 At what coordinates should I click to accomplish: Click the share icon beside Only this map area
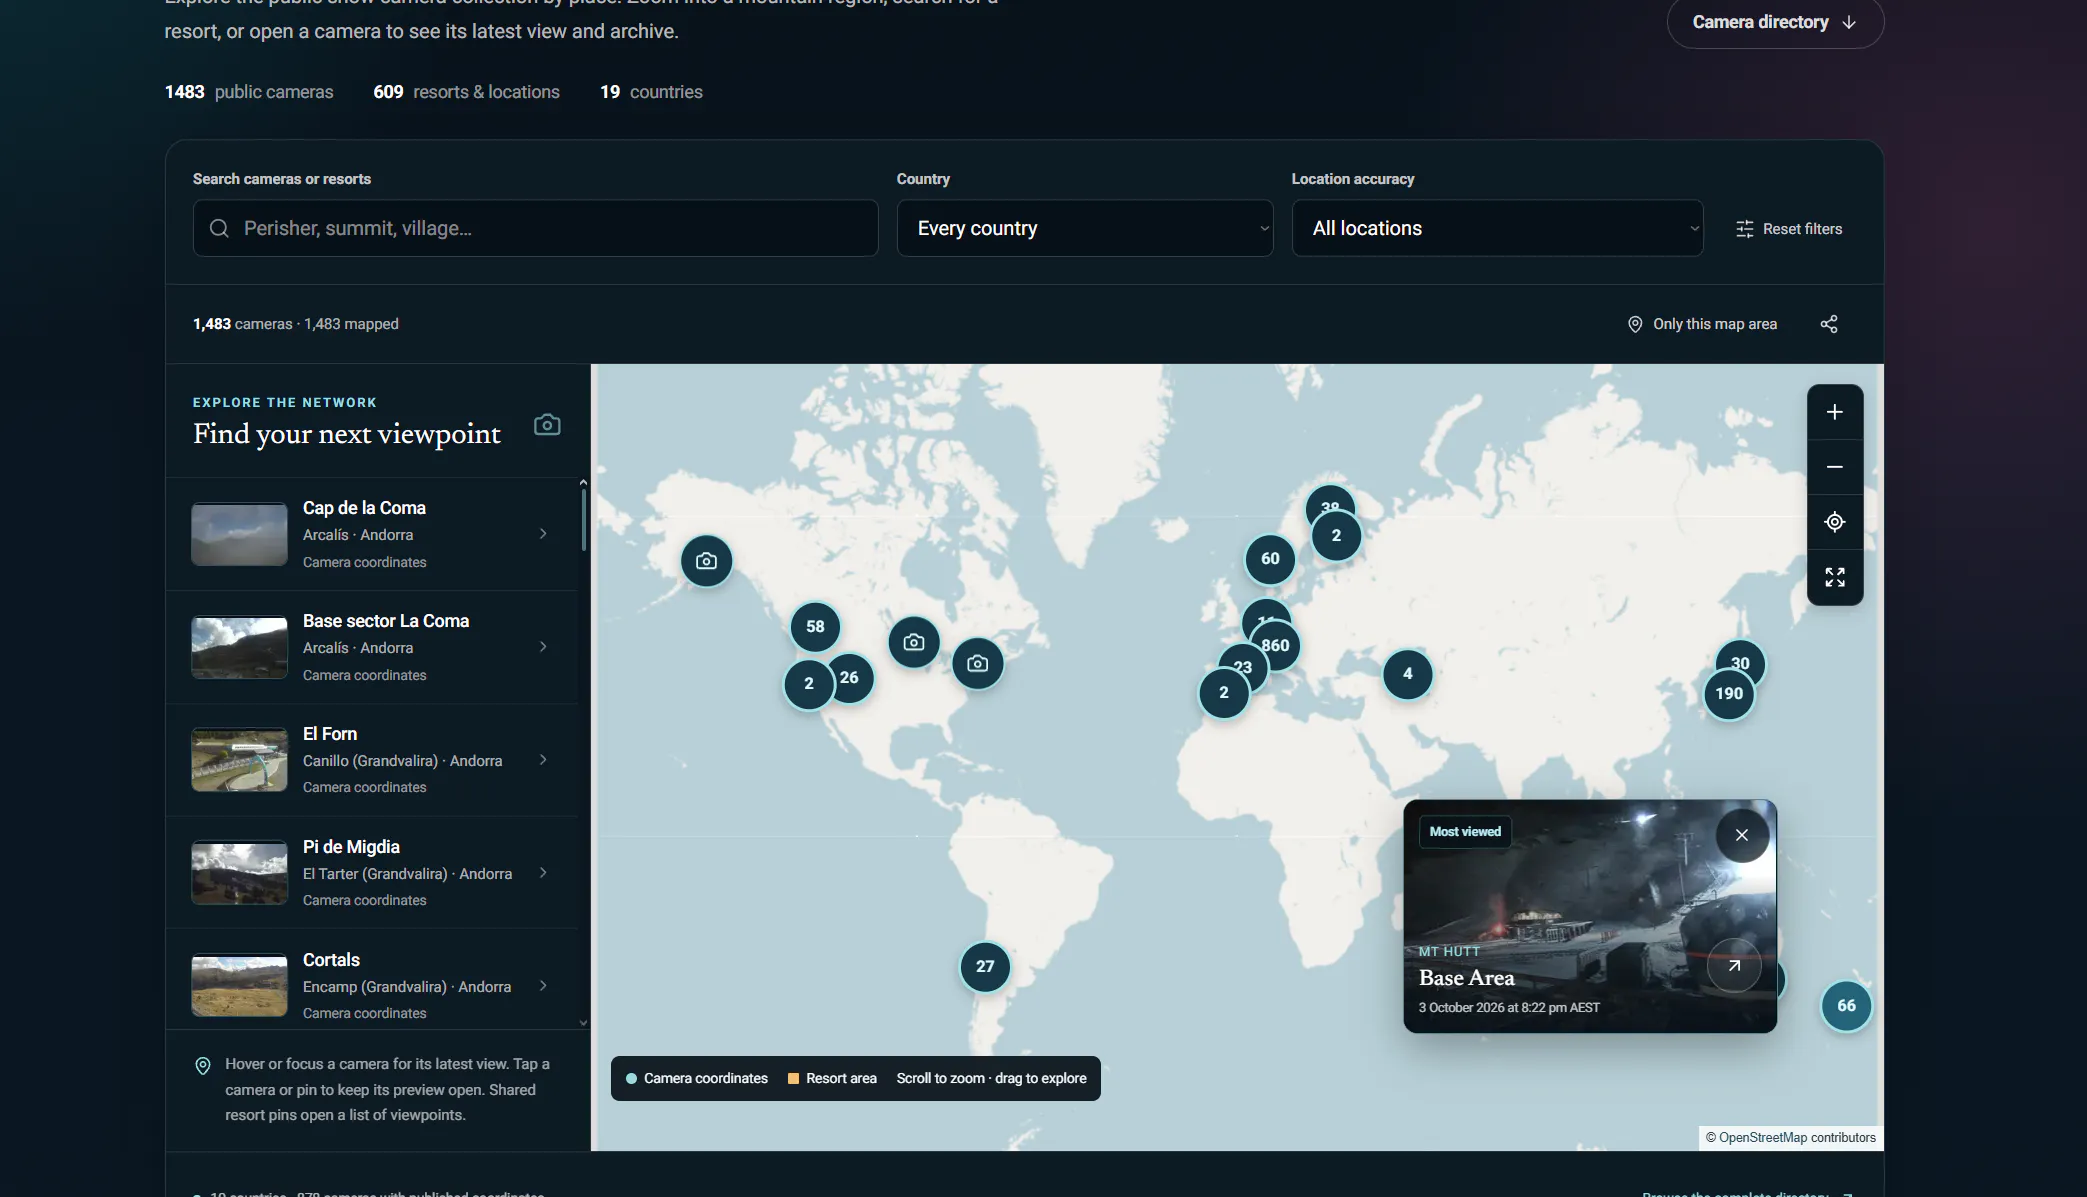pos(1828,324)
